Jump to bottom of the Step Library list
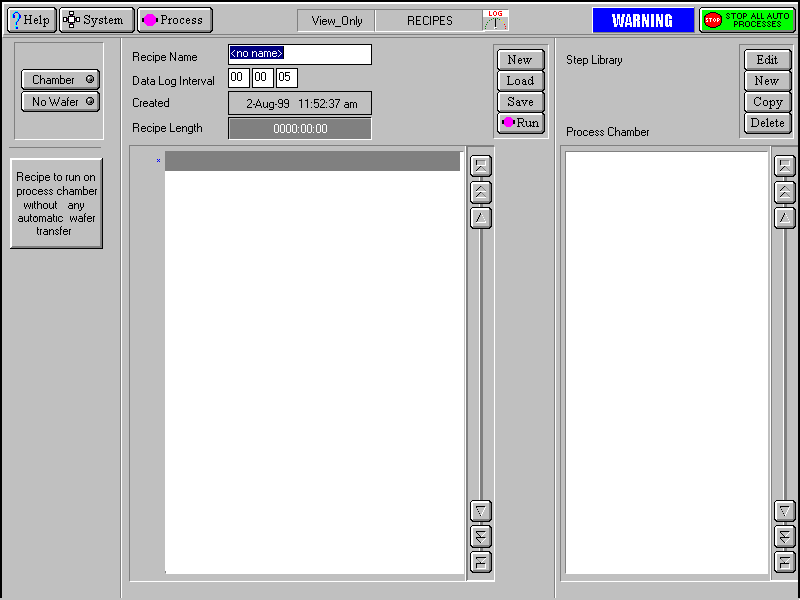The width and height of the screenshot is (800, 600). 785,562
